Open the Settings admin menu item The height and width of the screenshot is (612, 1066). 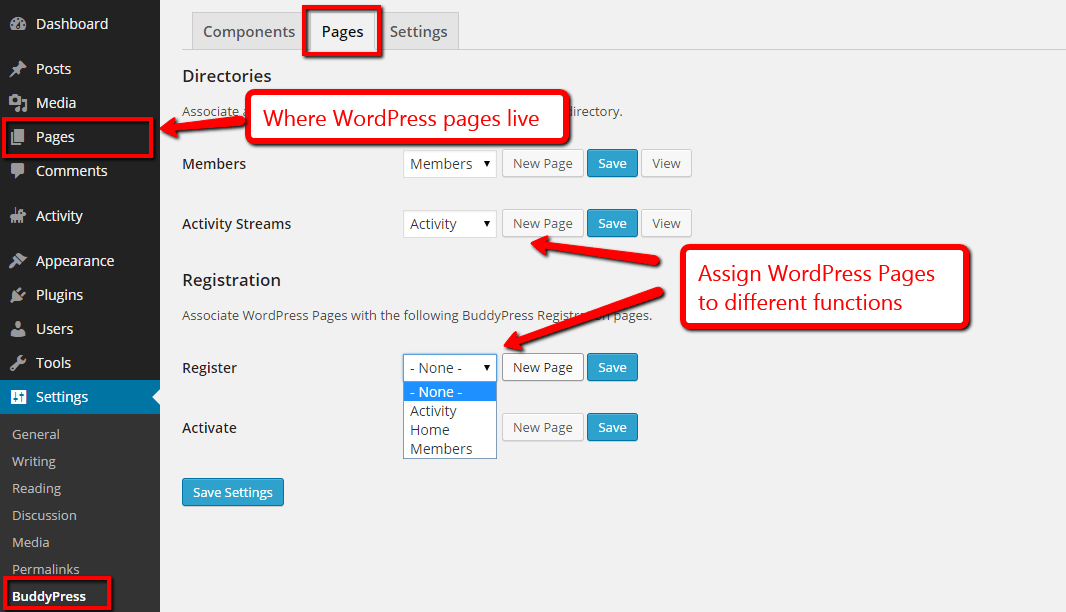[x=80, y=396]
